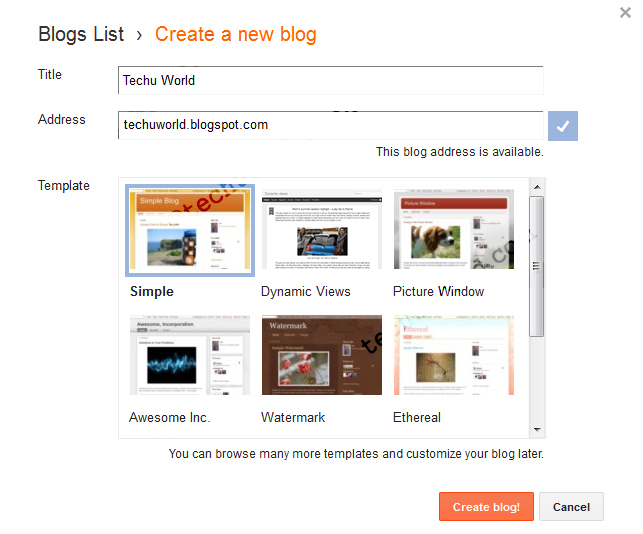Viewport: 643px width, 534px height.
Task: Click the scrollbar up arrow in templates list
Action: 537,187
